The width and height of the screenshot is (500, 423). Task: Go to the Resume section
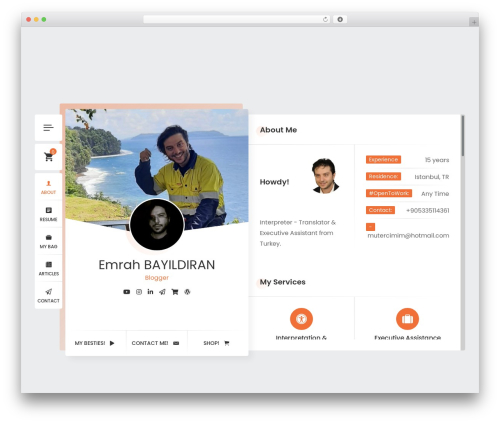[x=48, y=214]
